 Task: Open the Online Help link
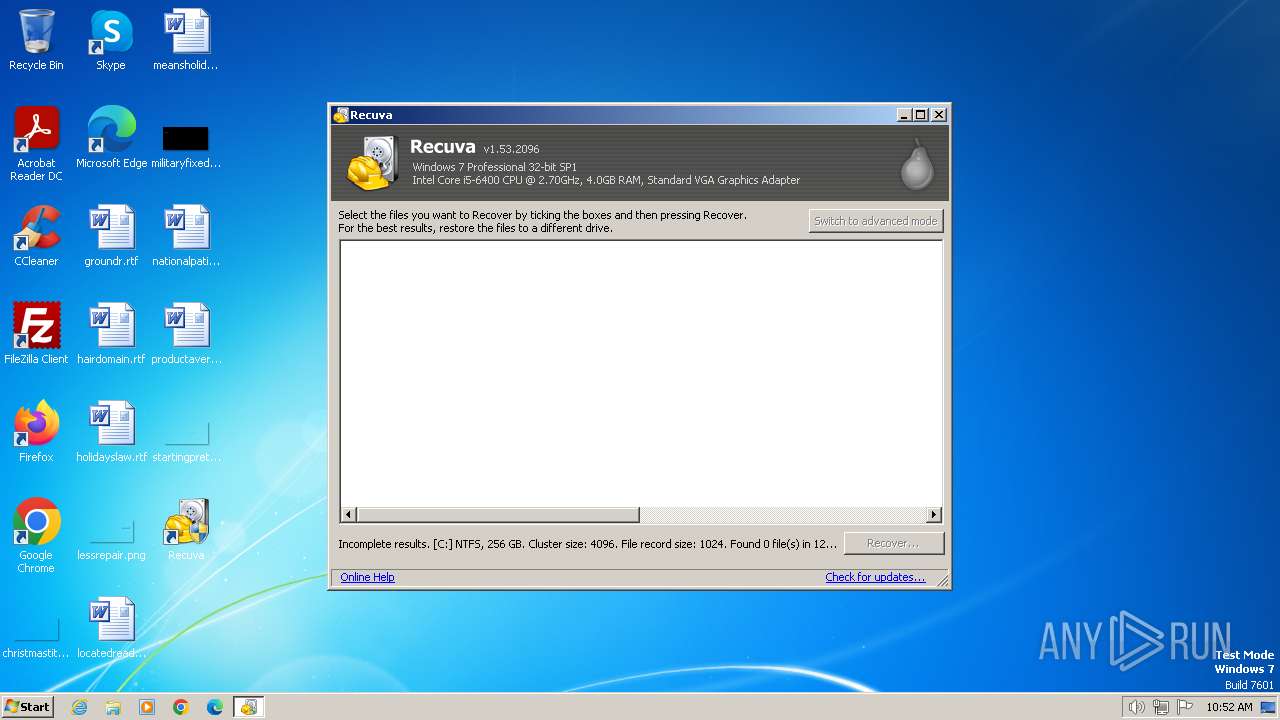[367, 577]
